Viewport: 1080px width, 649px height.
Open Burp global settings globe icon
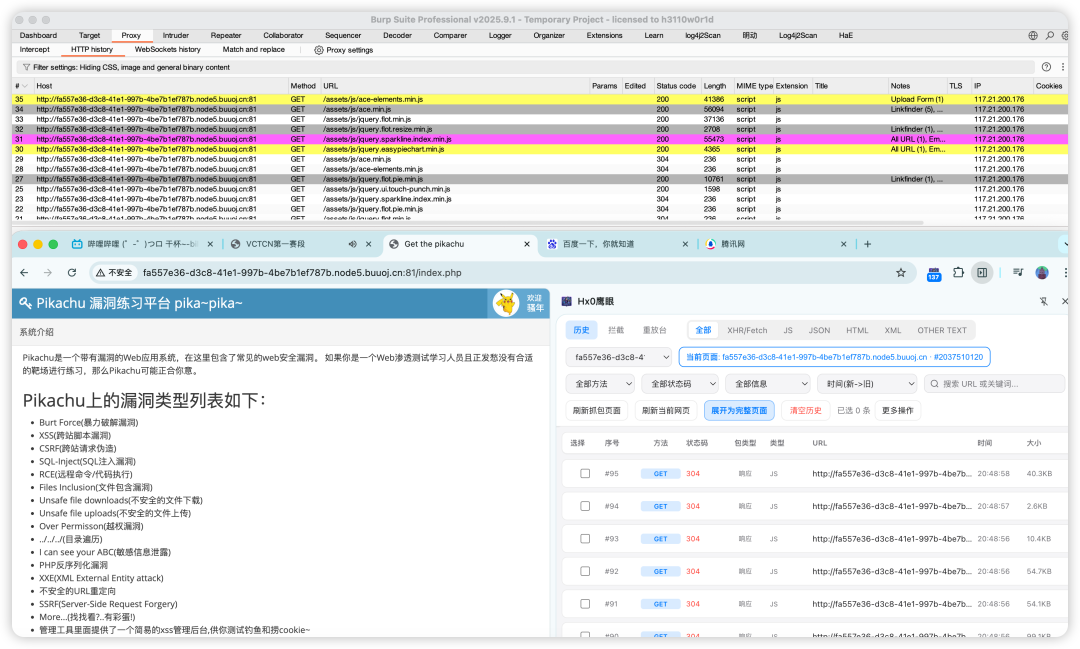pyautogui.click(x=1032, y=35)
